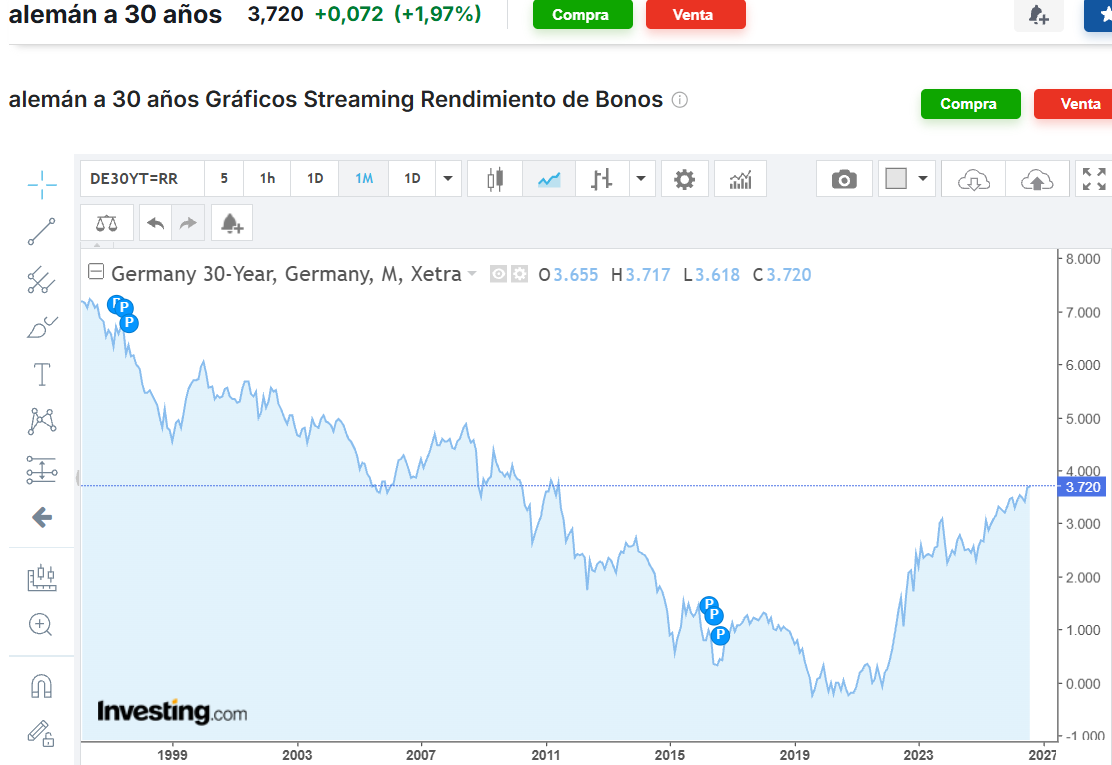This screenshot has width=1112, height=765.
Task: Add an alert via chart toolbar bell
Action: (232, 223)
